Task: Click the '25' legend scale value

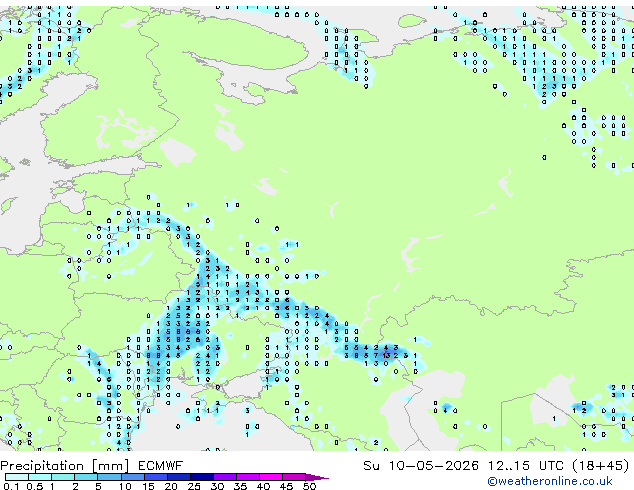Action: point(194,486)
